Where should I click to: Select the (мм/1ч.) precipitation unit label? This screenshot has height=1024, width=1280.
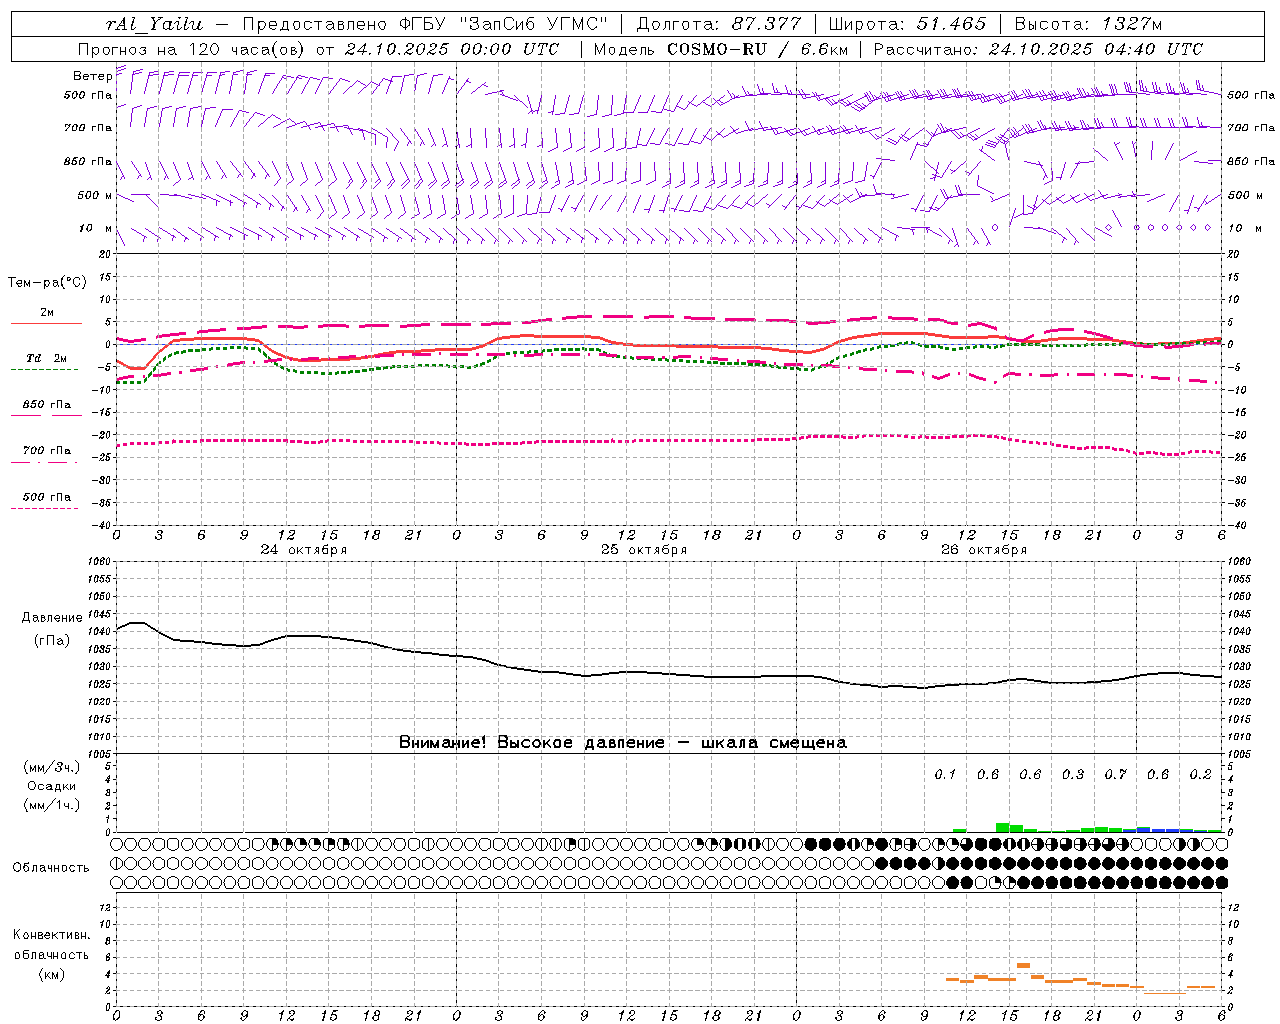[x=52, y=805]
